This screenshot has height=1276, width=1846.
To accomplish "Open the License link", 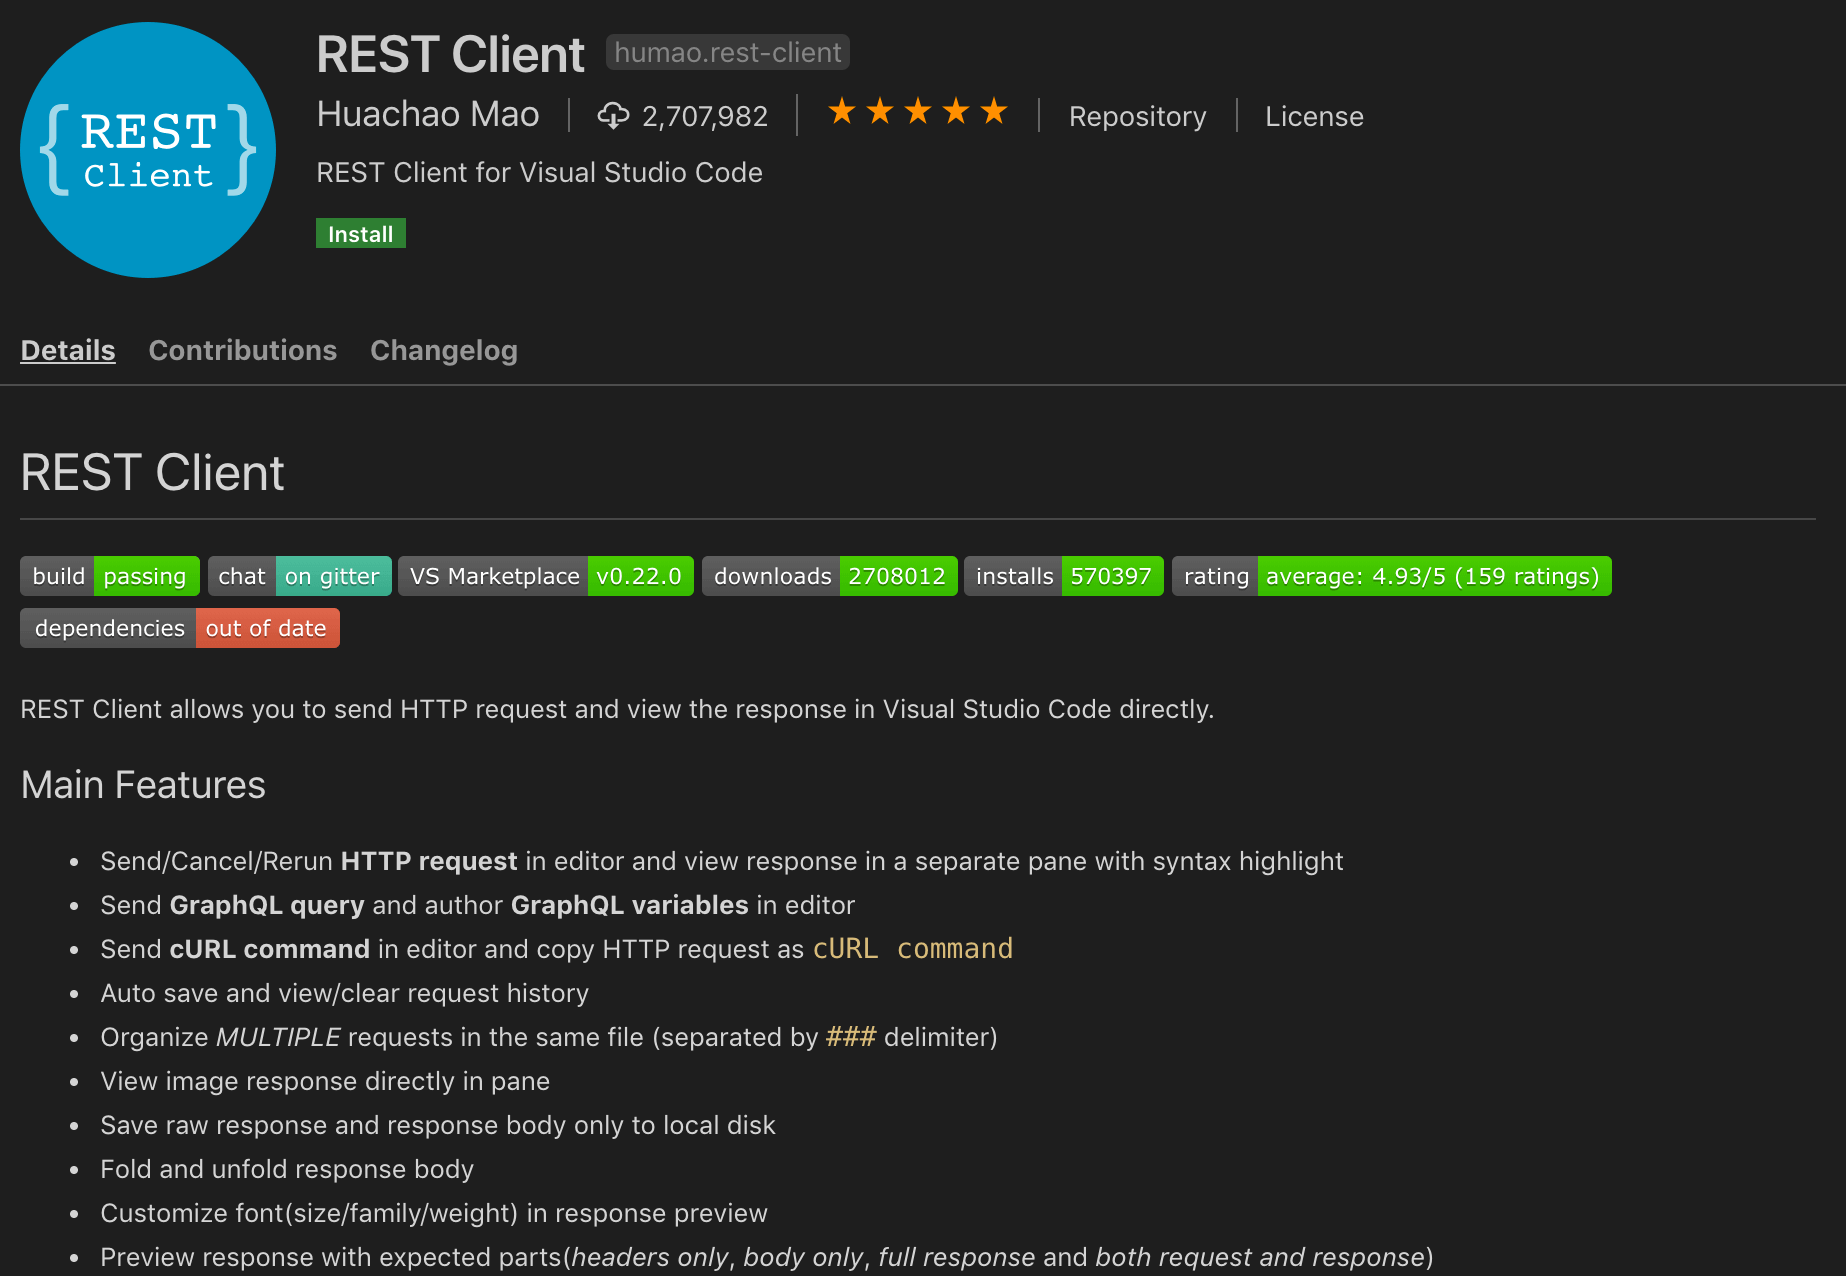I will pyautogui.click(x=1314, y=116).
